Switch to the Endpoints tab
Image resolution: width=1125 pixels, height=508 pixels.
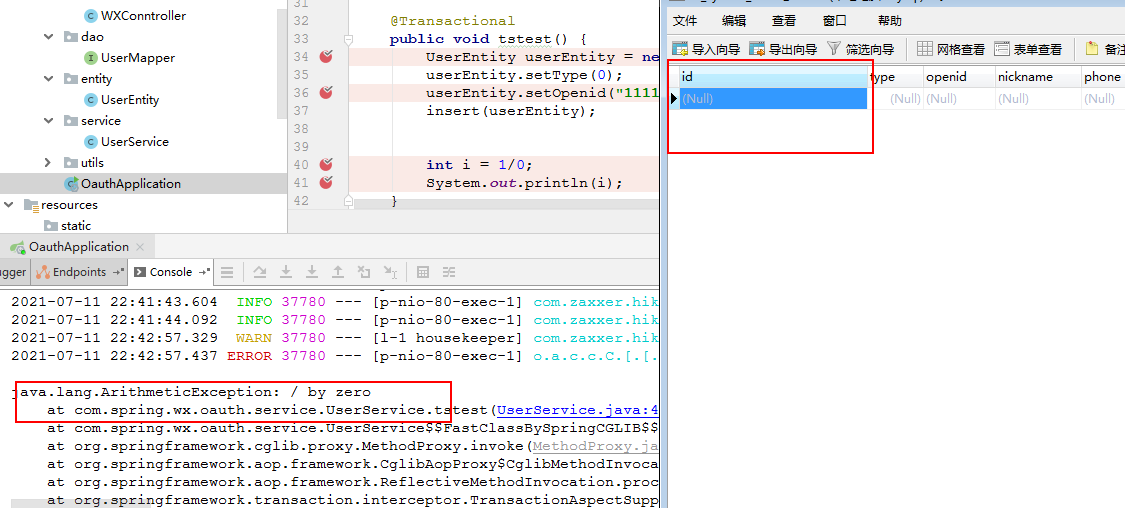coord(80,272)
